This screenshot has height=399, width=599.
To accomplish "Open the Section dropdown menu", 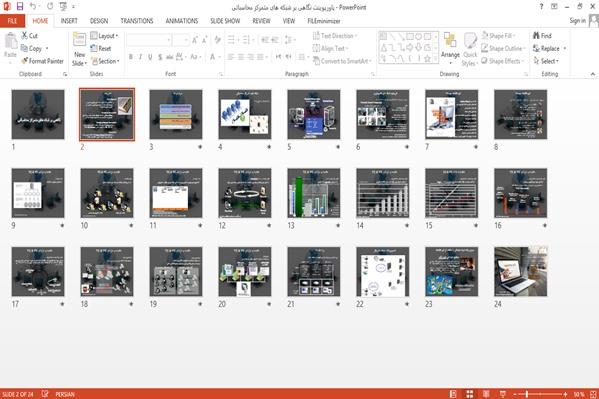I will pyautogui.click(x=105, y=61).
